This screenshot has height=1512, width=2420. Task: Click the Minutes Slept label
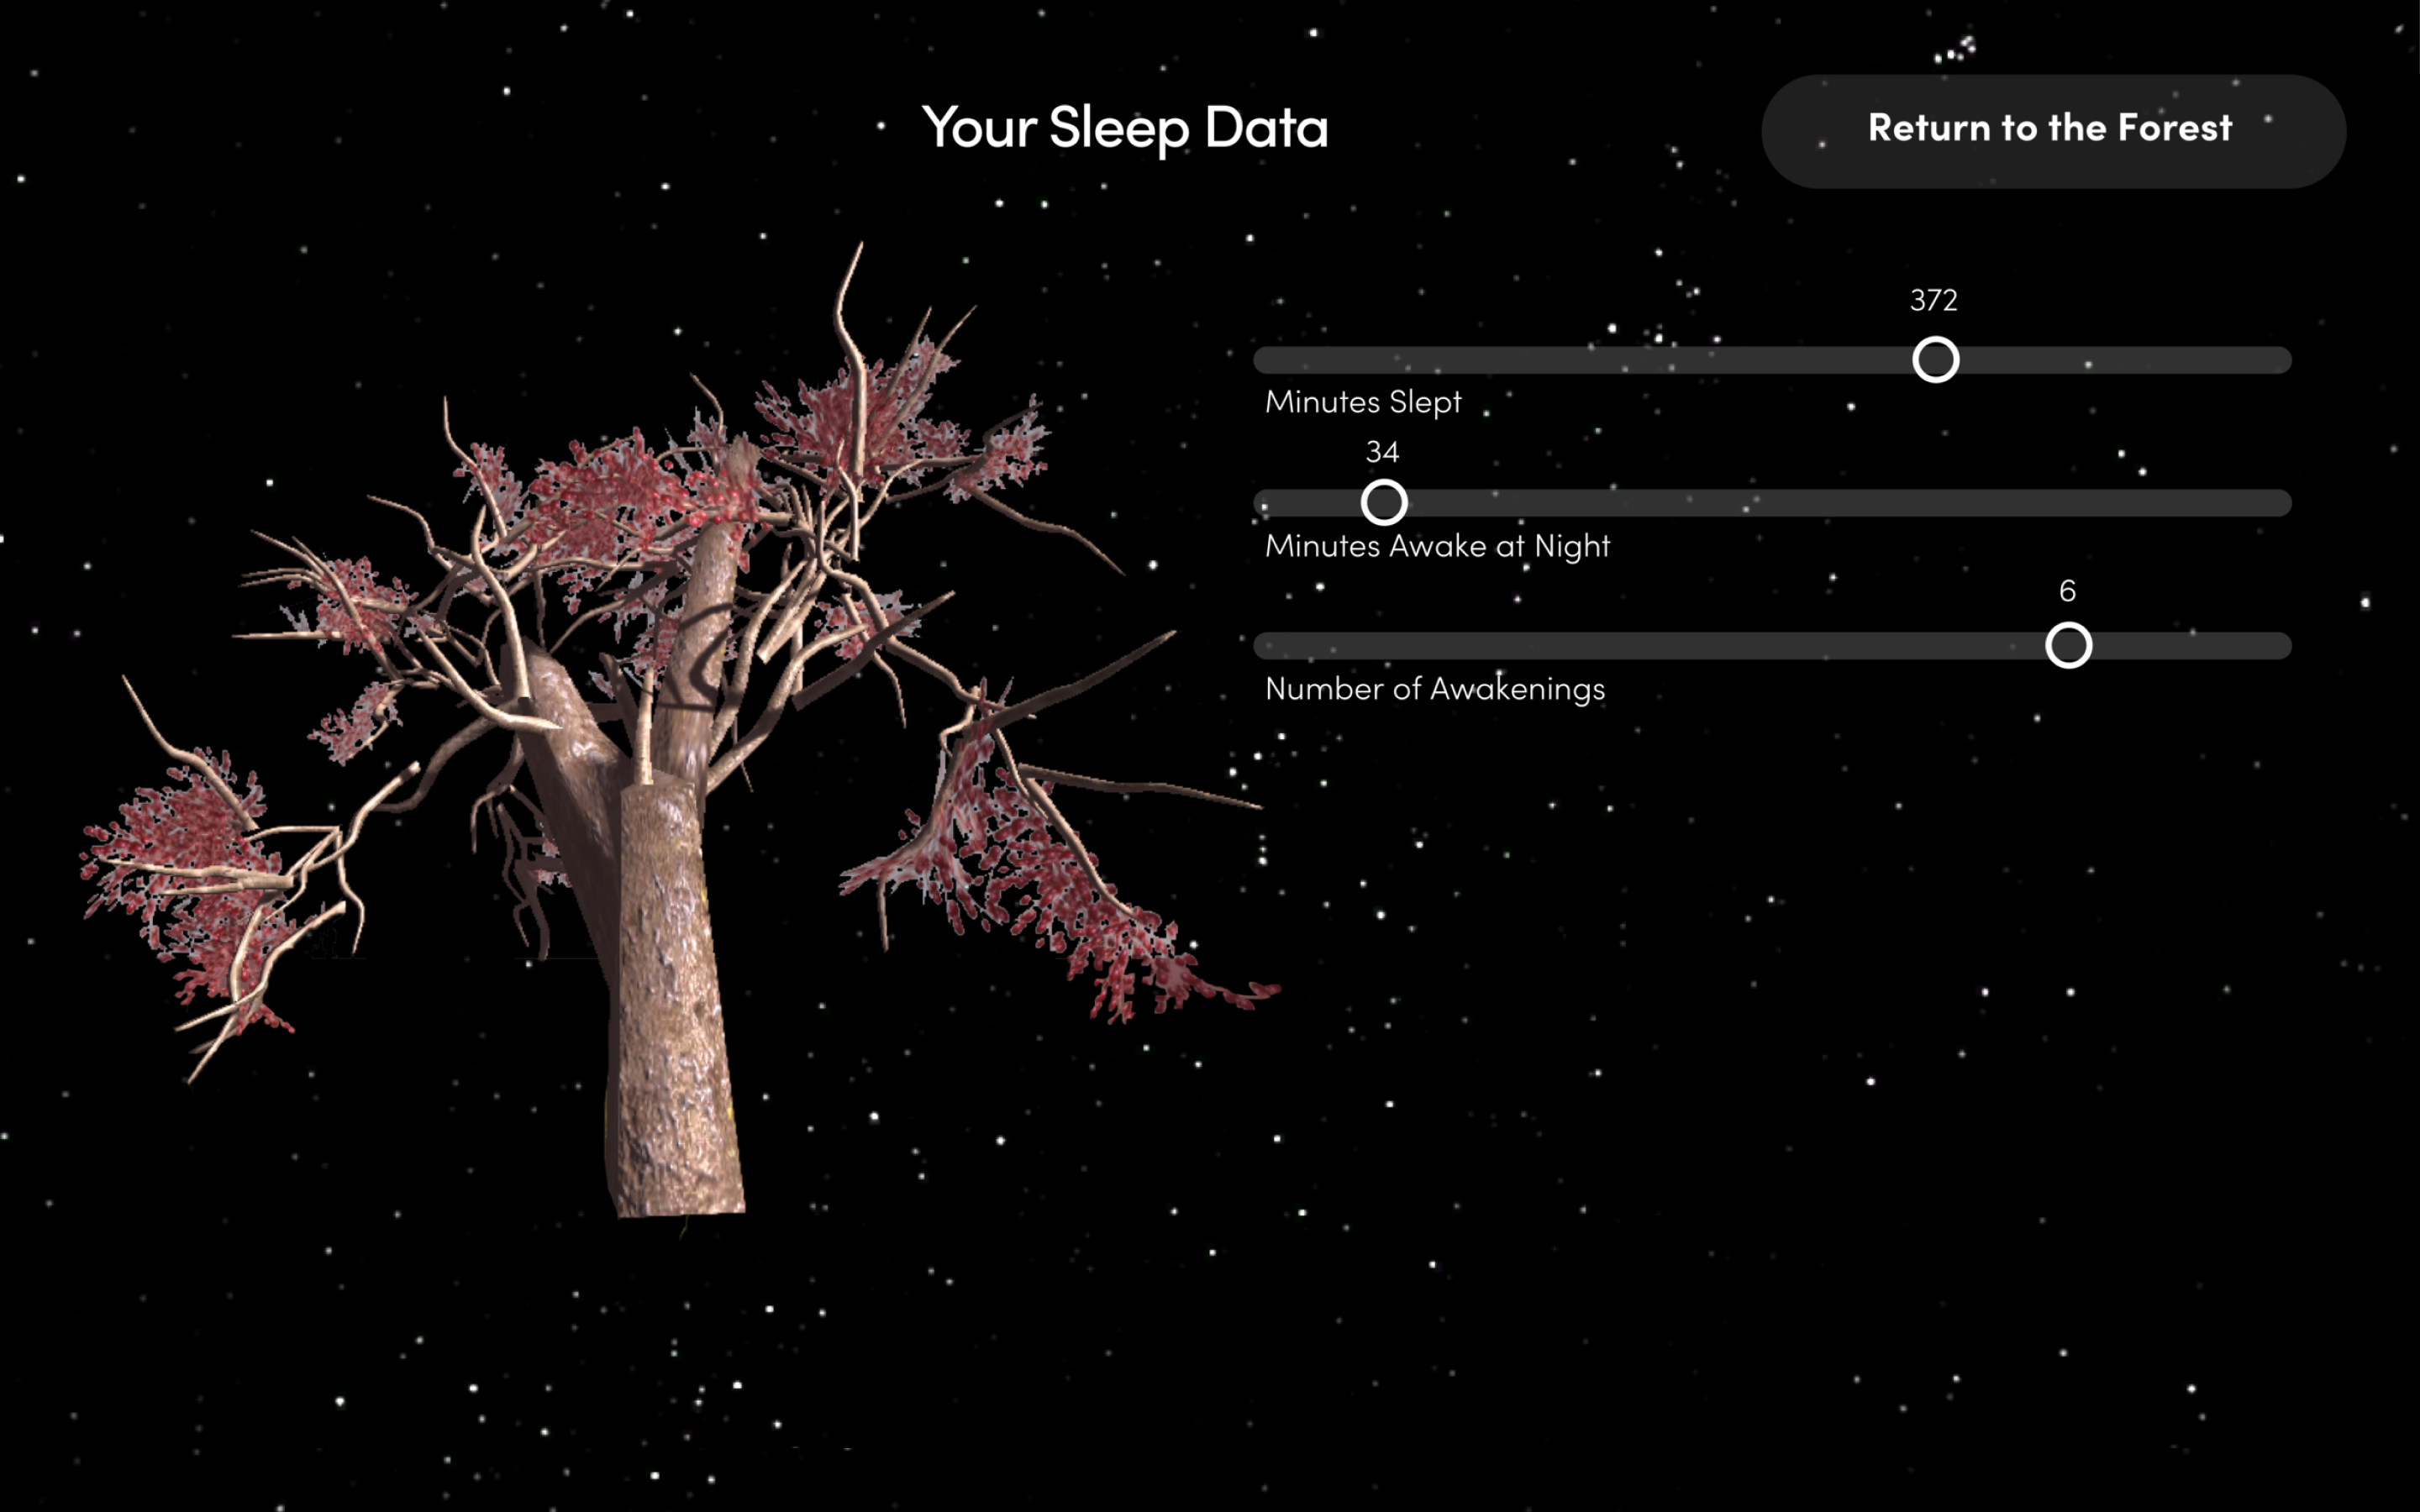(1363, 402)
